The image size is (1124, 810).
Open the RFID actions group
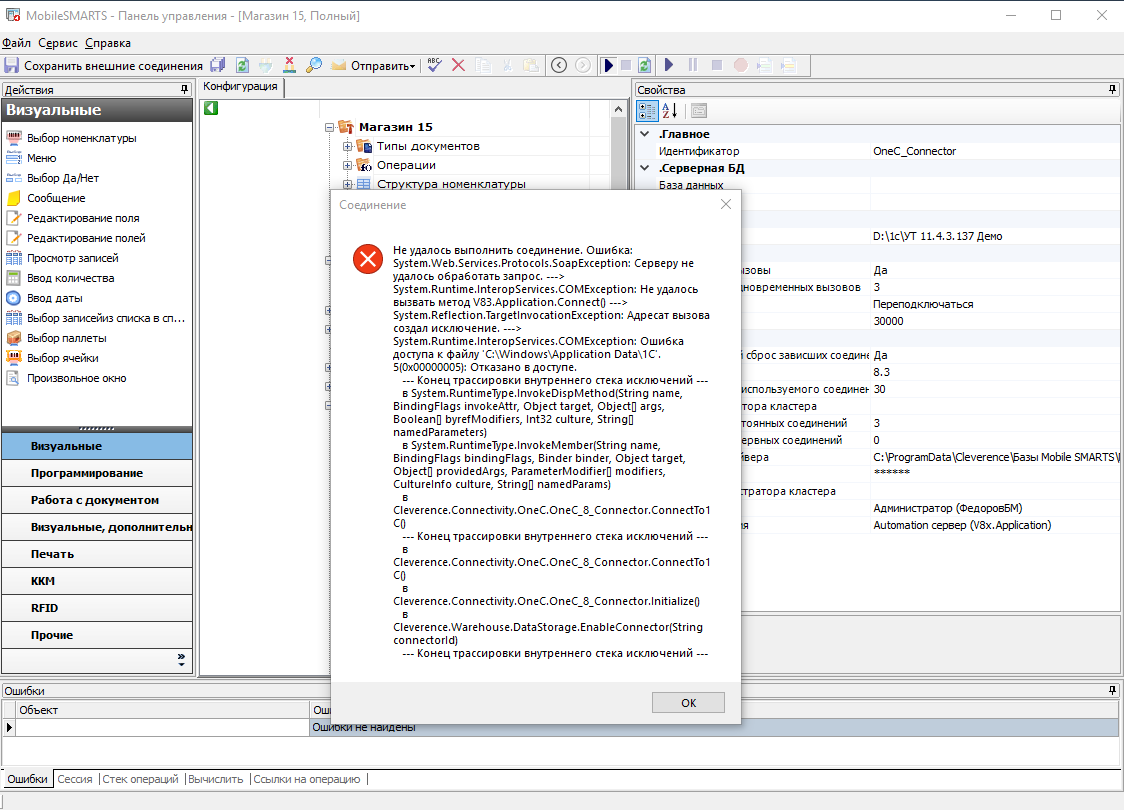click(97, 608)
